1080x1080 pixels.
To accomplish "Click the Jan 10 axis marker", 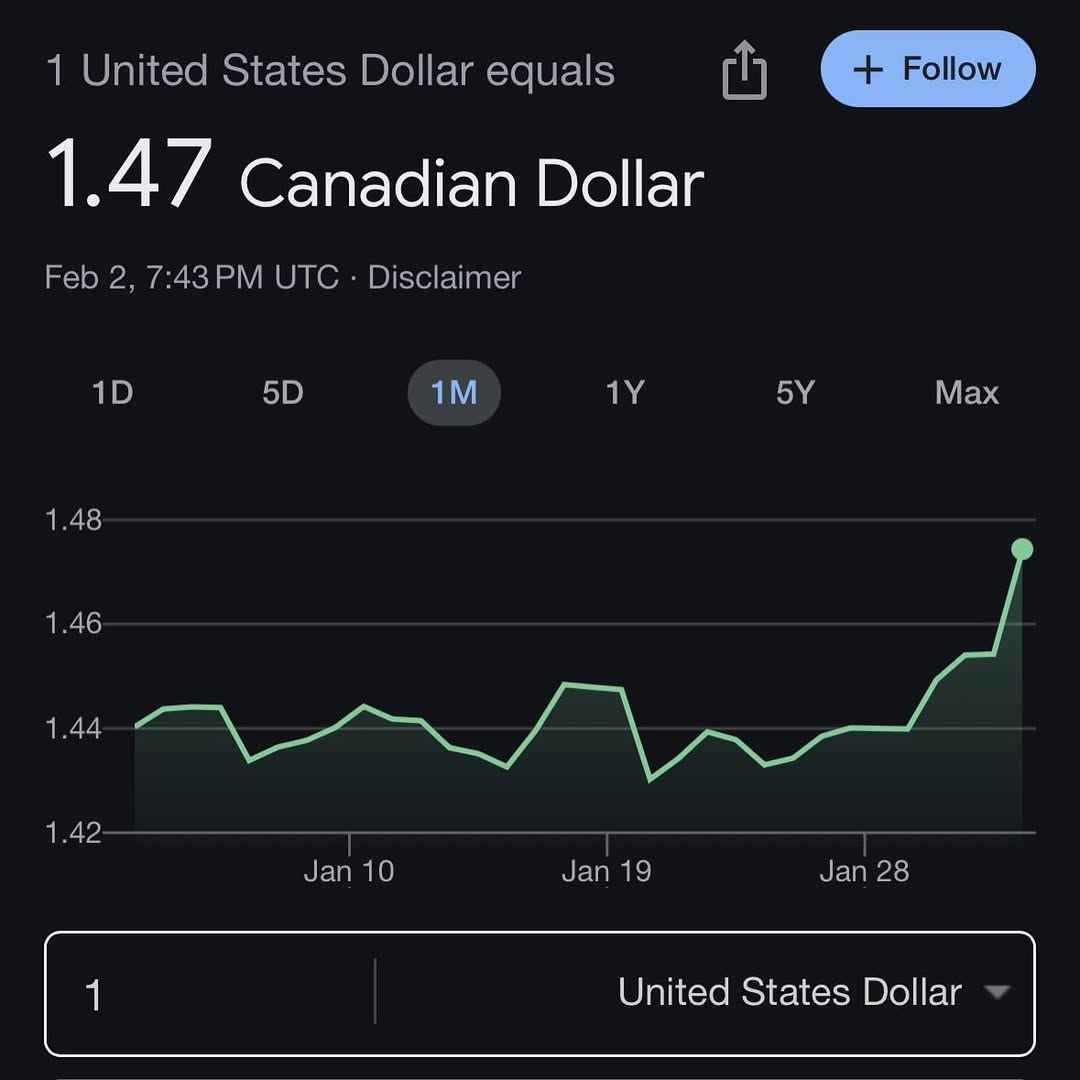I will point(349,871).
